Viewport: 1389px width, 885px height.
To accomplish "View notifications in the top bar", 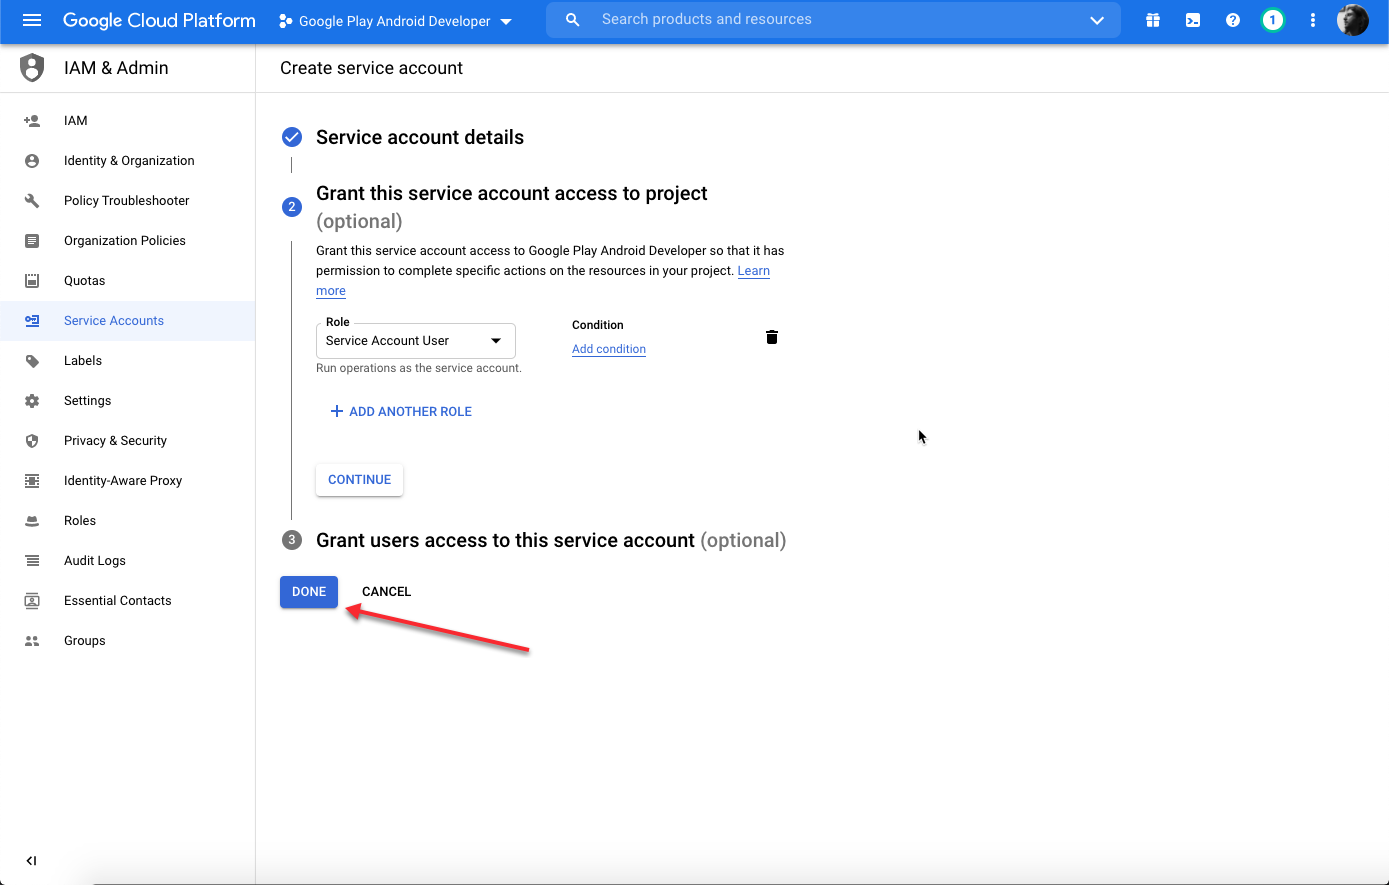I will point(1272,20).
